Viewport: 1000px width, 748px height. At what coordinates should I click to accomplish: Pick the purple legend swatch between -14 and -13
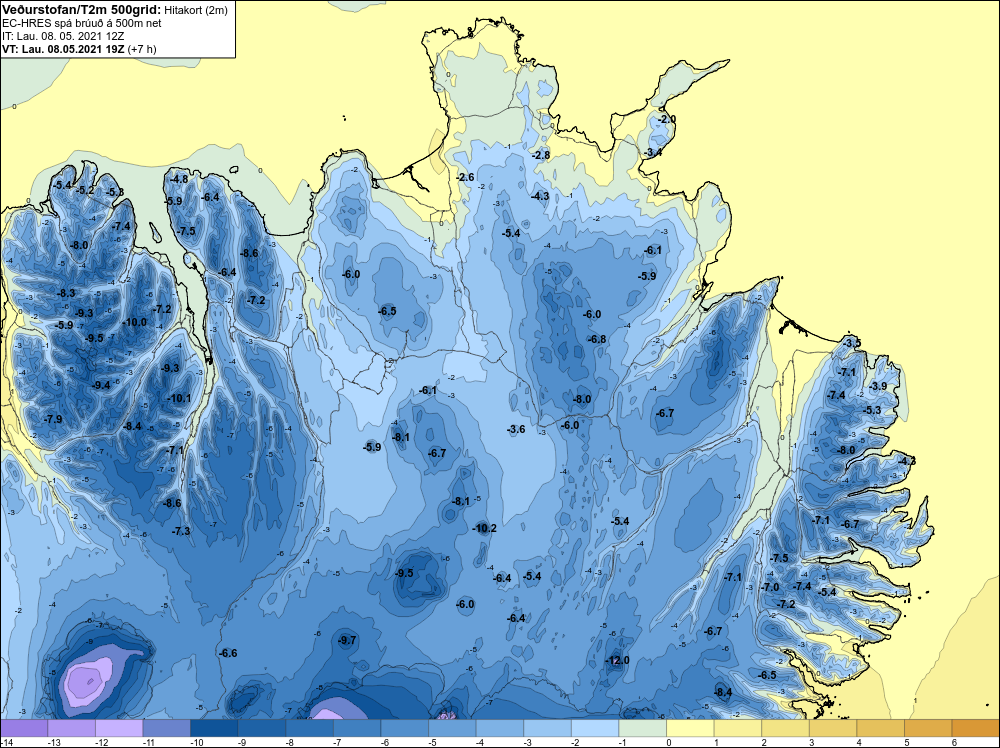(x=24, y=728)
